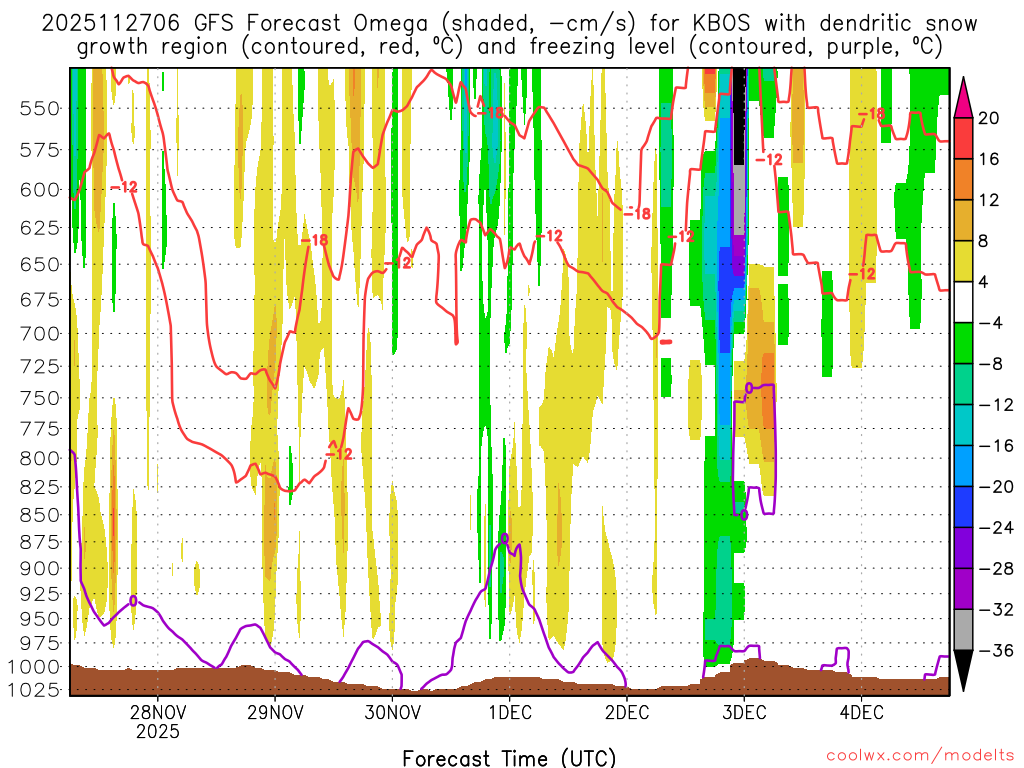
Task: Click the purple 0 freezing label near 1DEC
Action: coord(504,538)
